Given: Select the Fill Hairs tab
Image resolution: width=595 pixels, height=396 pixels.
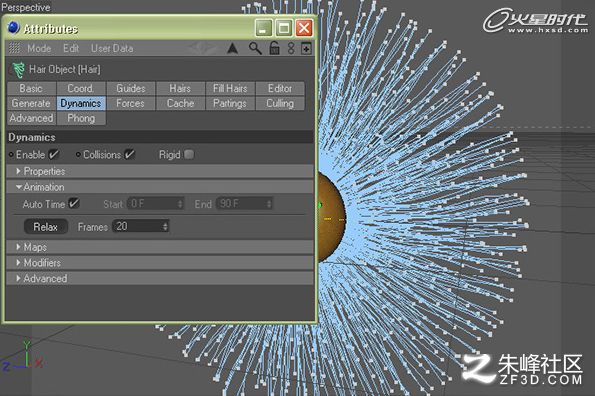Looking at the screenshot, I should [x=230, y=88].
